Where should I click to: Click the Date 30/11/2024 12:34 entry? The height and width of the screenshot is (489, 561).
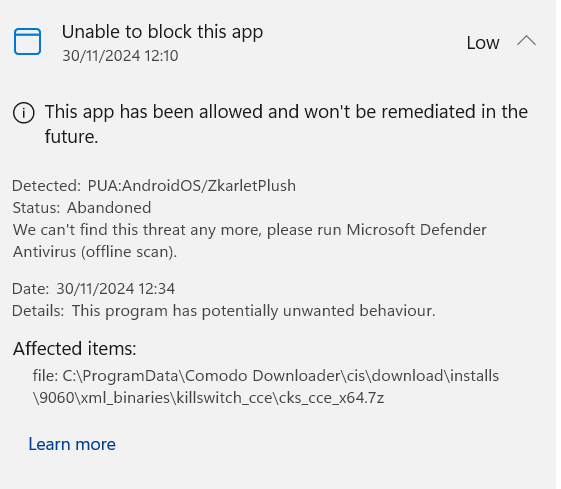pyautogui.click(x=93, y=289)
